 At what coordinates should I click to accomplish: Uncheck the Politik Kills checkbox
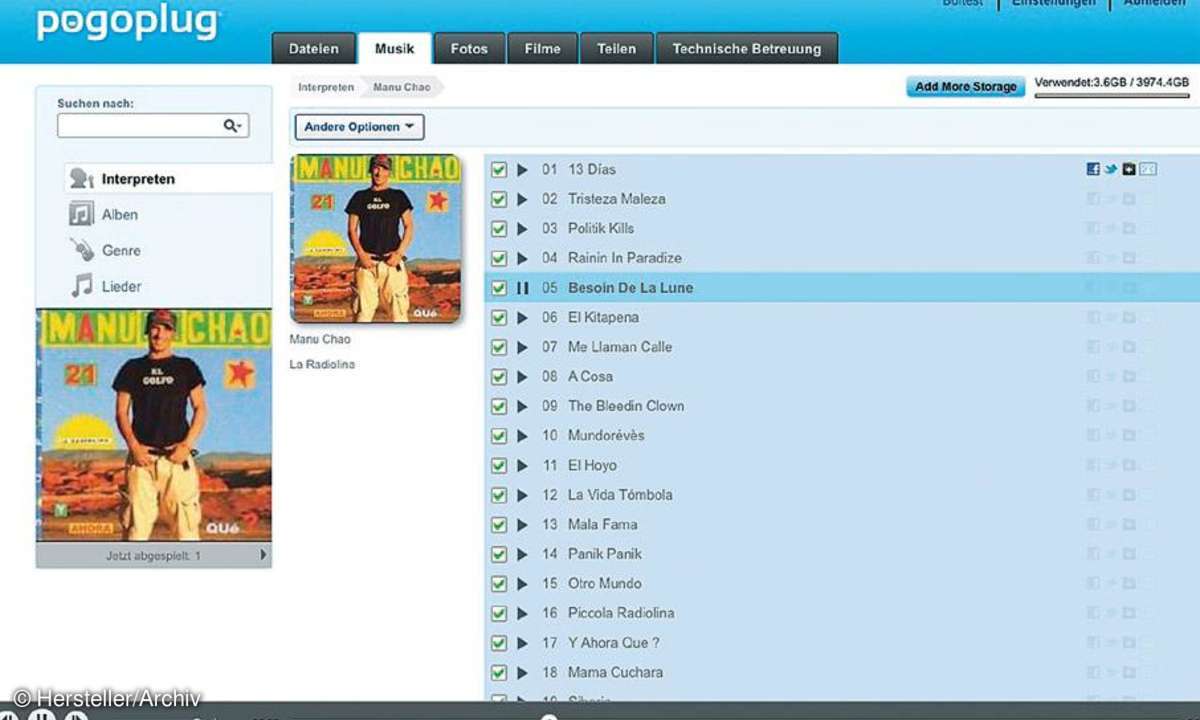coord(499,229)
